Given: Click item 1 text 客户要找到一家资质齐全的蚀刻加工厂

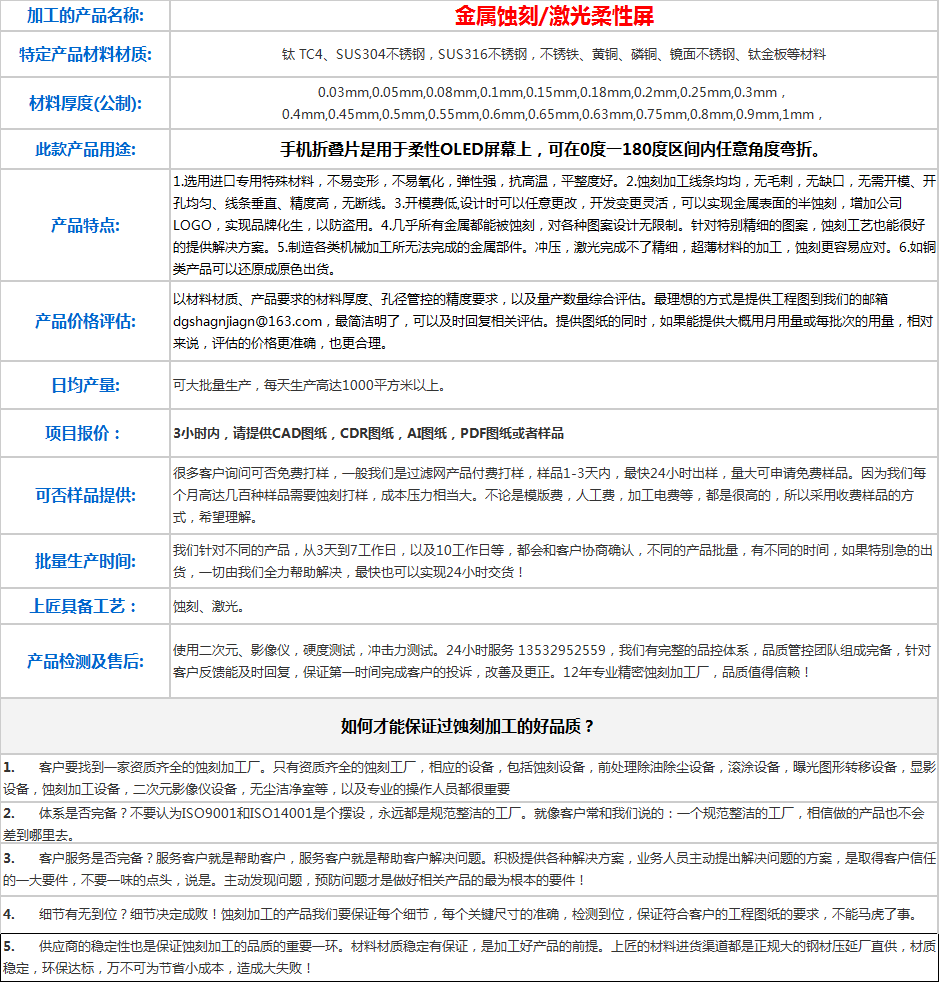Looking at the screenshot, I should pyautogui.click(x=149, y=767).
